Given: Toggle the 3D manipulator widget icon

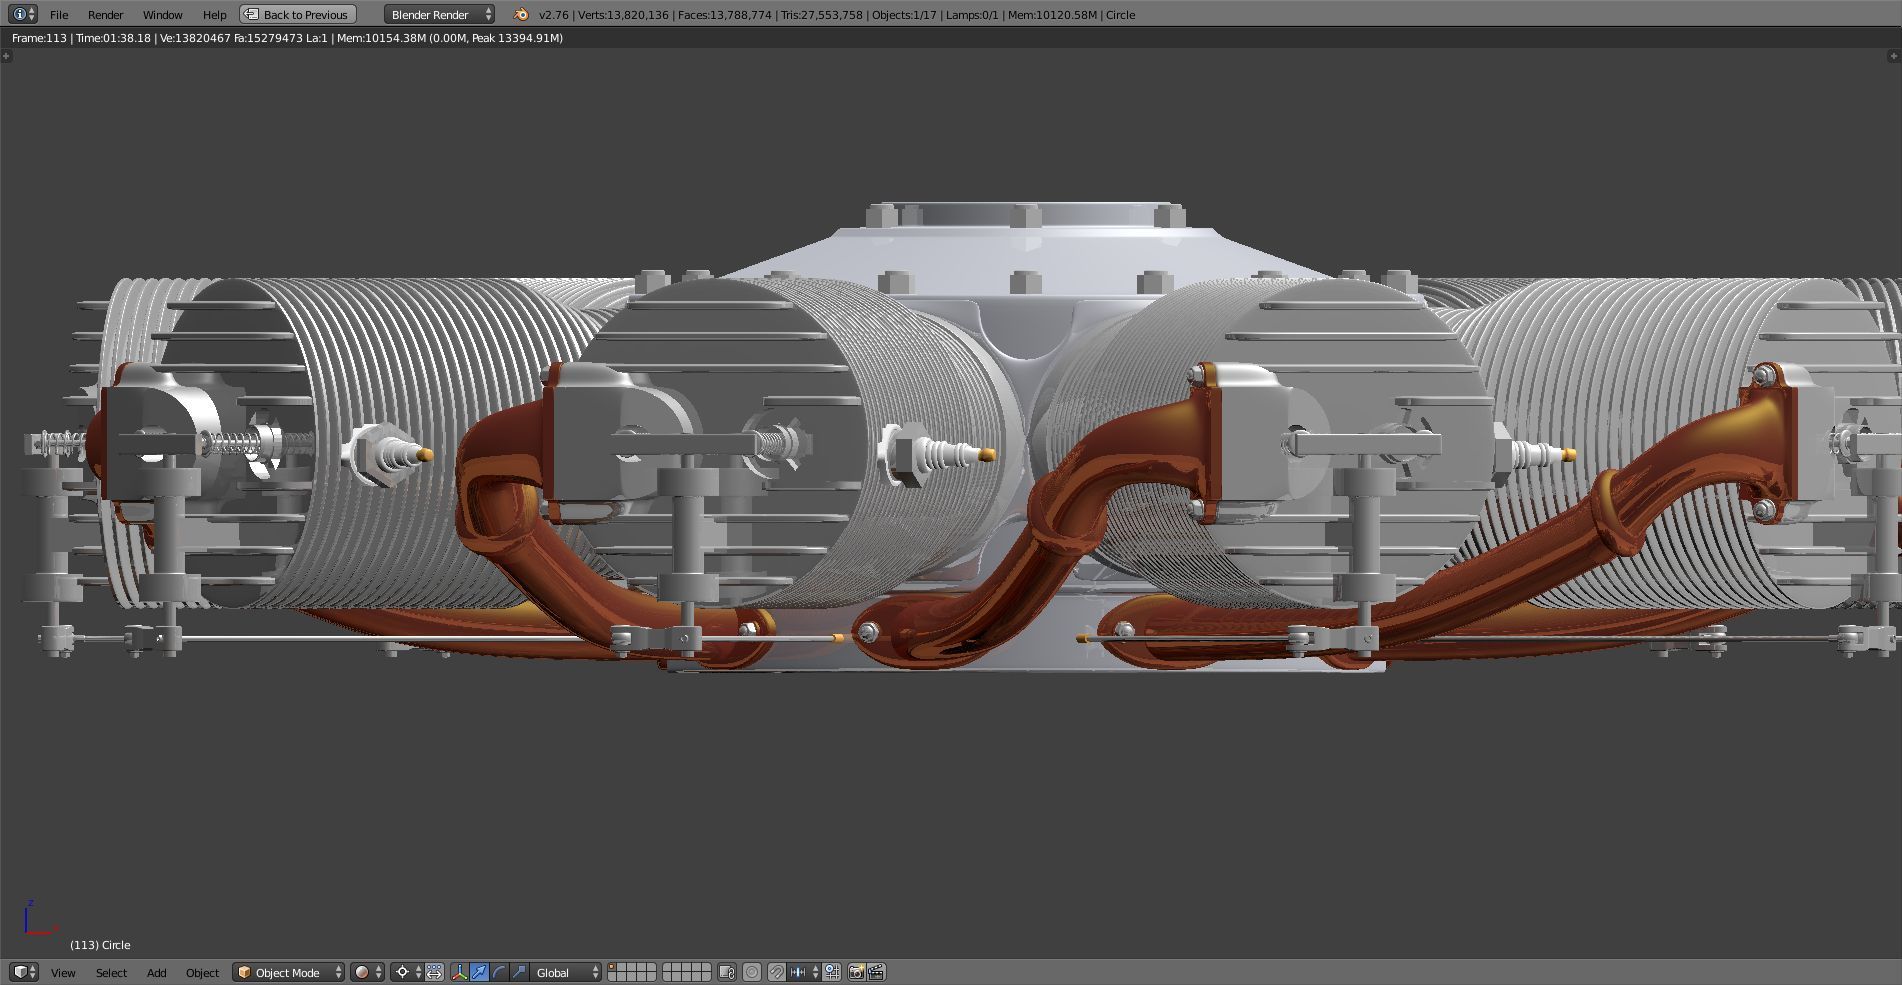Looking at the screenshot, I should [459, 972].
